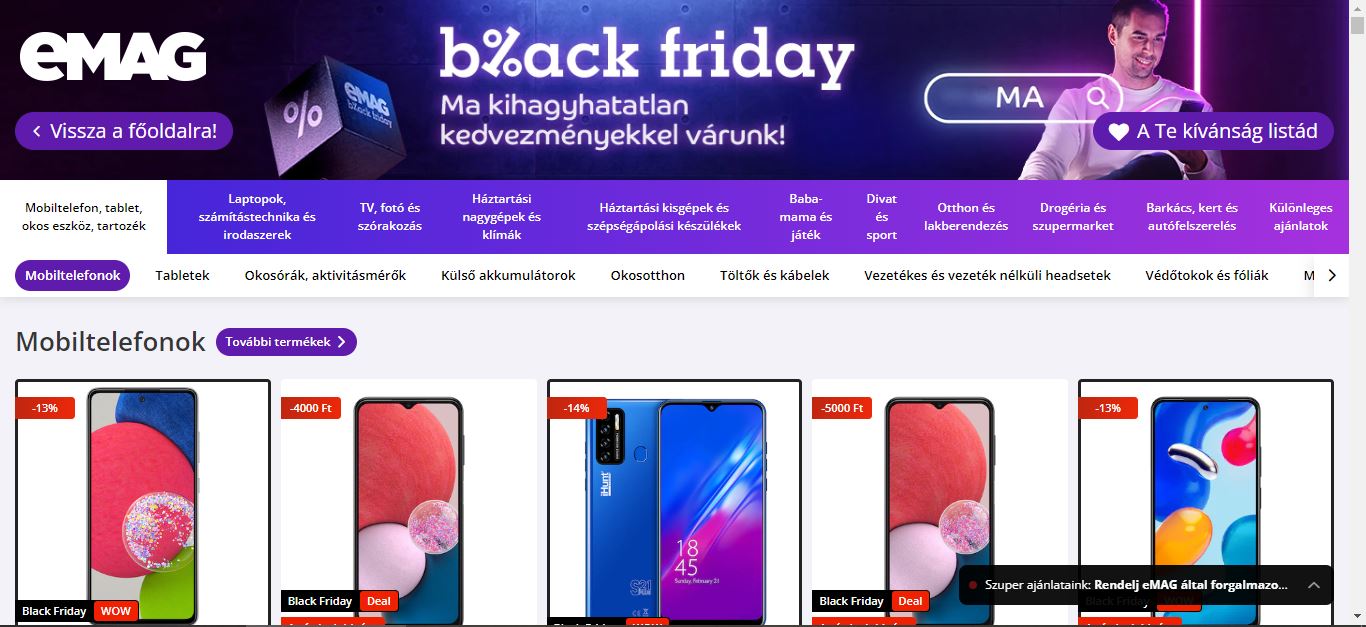Click the Külső akkumulátorok link

[x=508, y=275]
